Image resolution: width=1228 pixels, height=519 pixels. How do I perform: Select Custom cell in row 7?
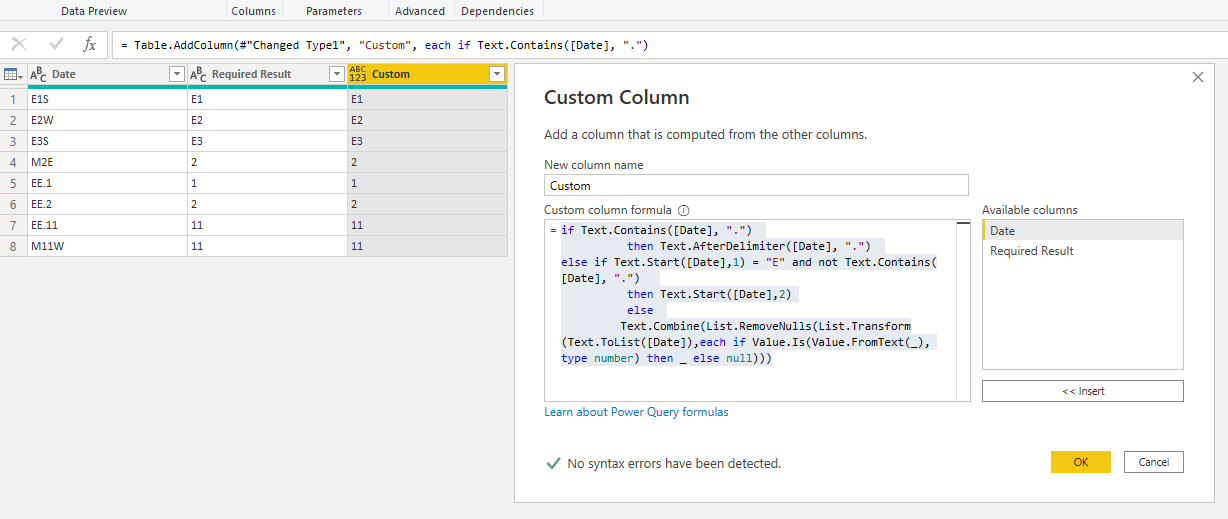pos(427,225)
